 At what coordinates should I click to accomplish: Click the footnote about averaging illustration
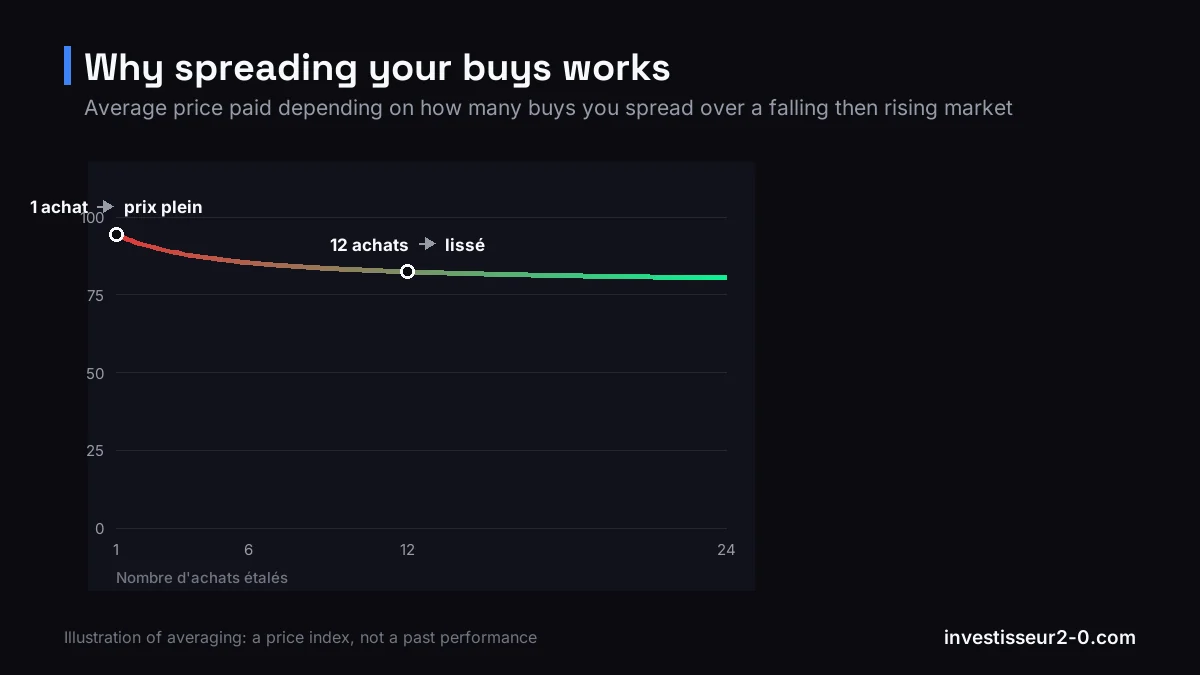tap(300, 637)
